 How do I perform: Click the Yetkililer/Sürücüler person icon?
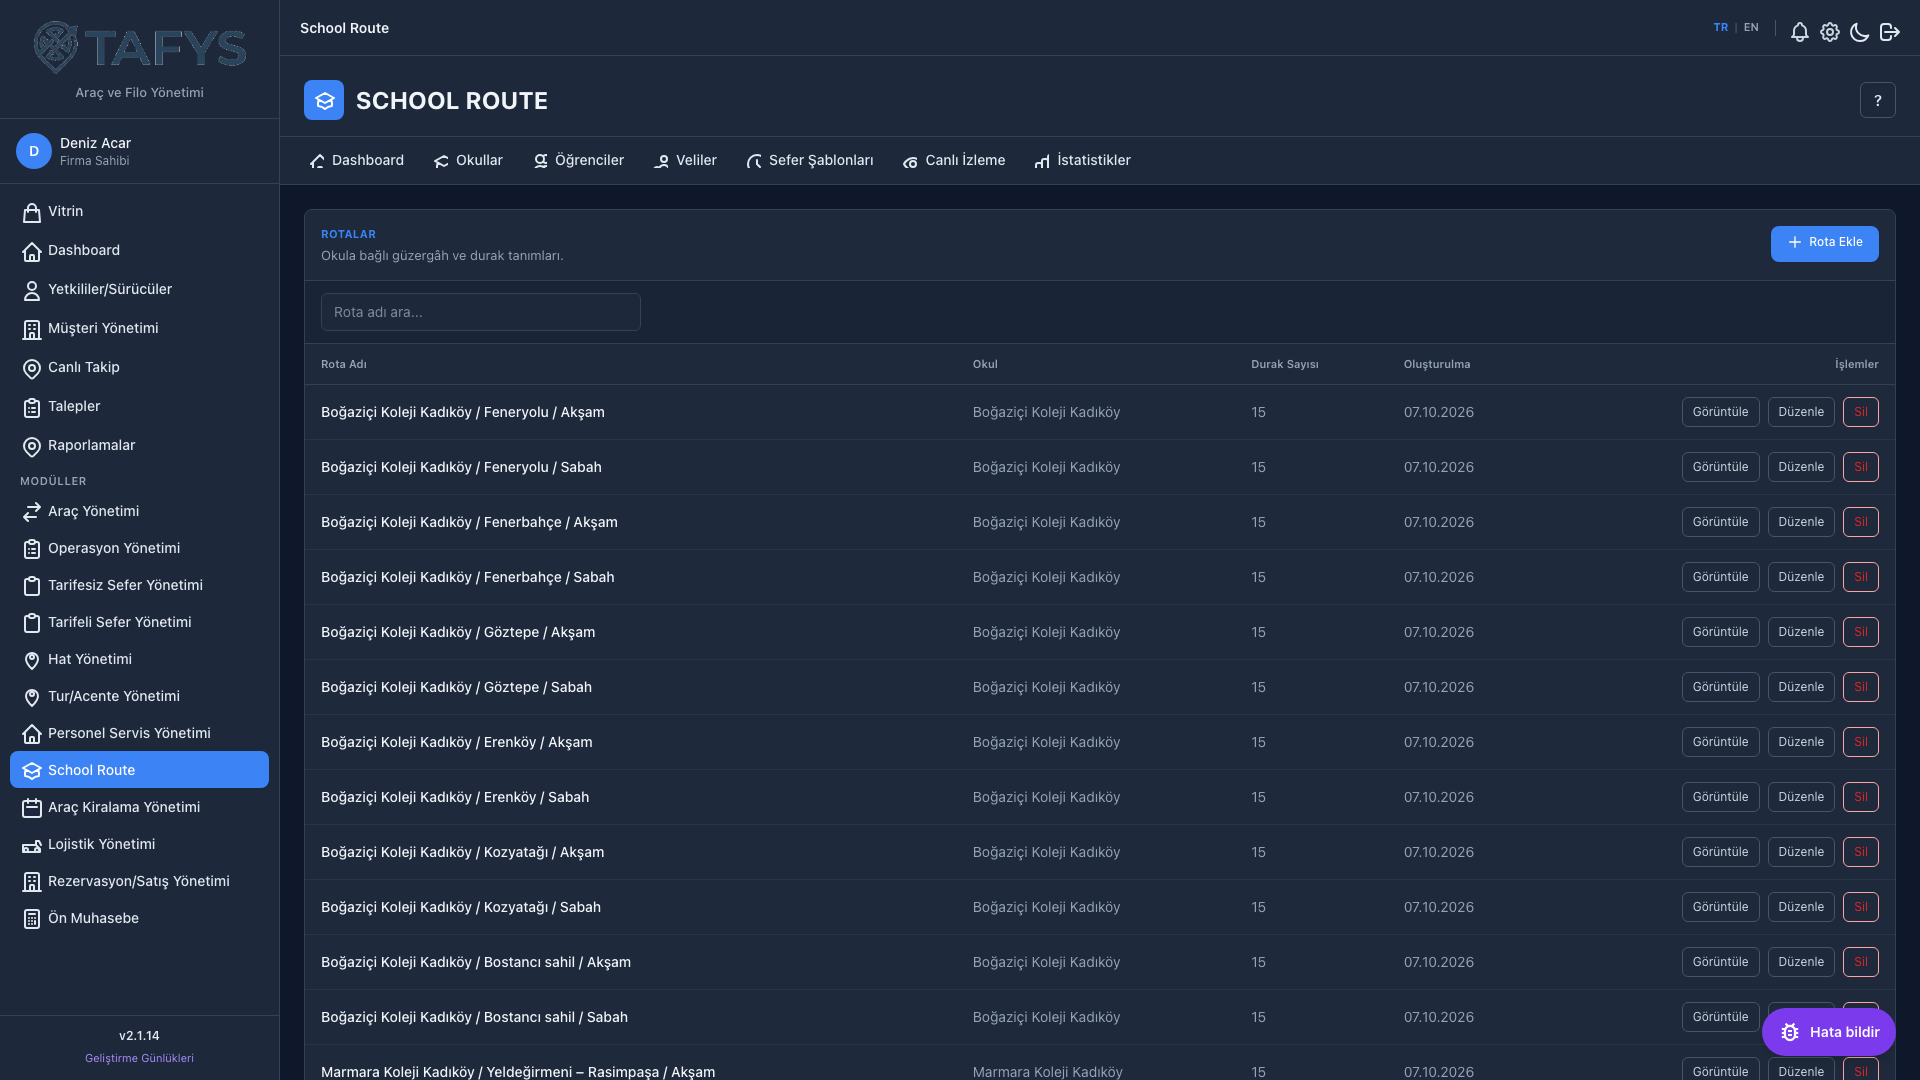point(32,290)
